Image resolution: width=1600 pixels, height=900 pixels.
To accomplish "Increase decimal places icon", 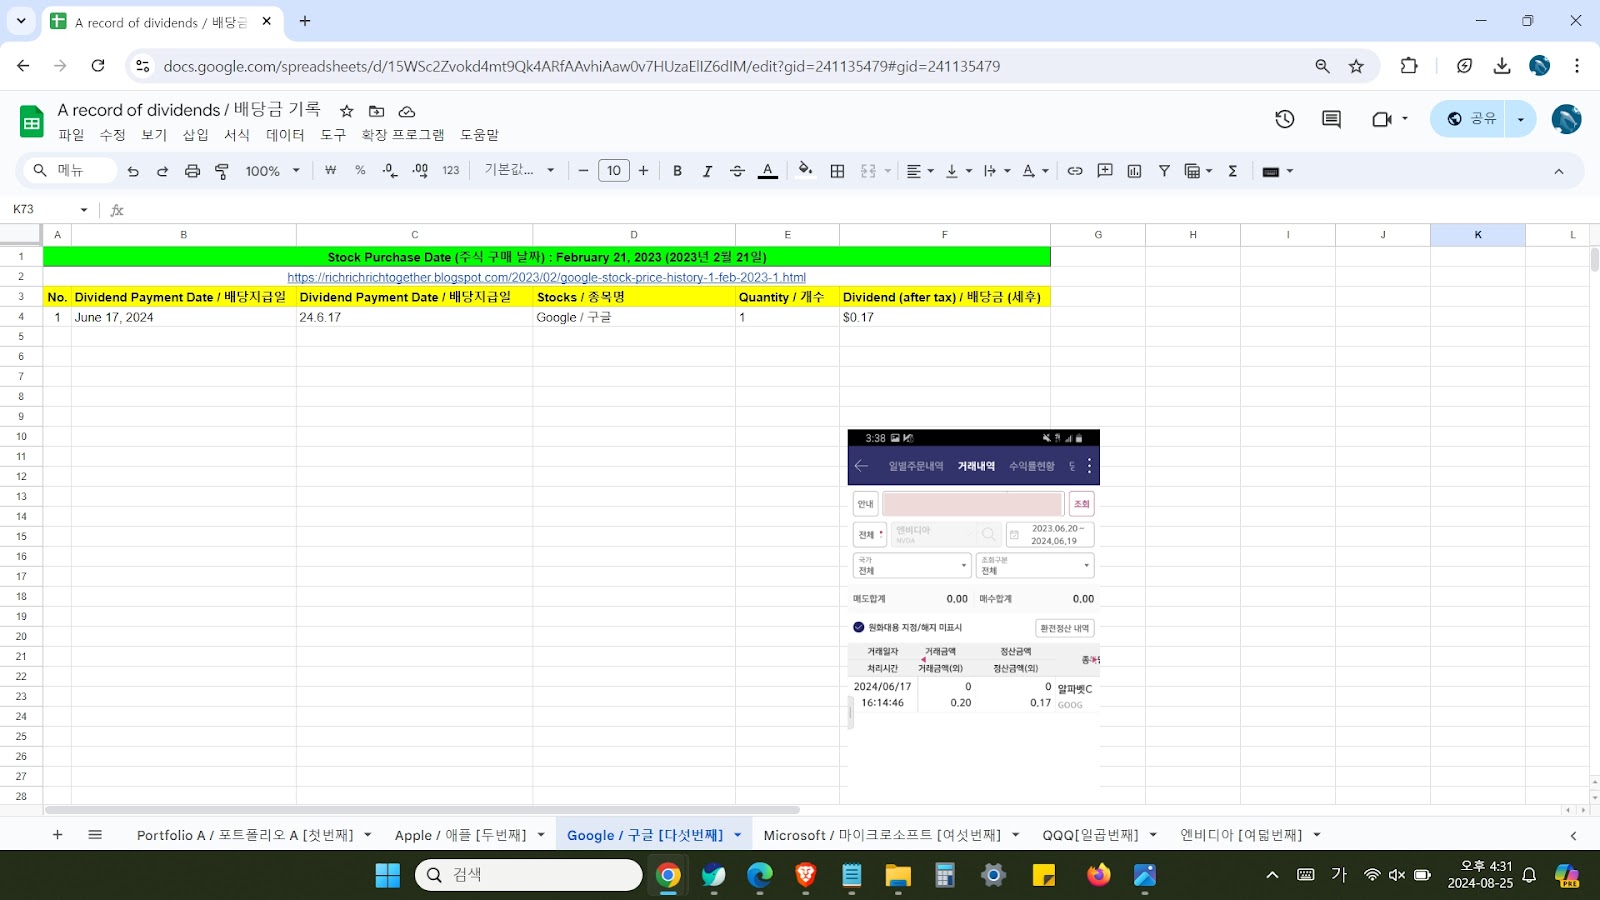I will tap(420, 171).
